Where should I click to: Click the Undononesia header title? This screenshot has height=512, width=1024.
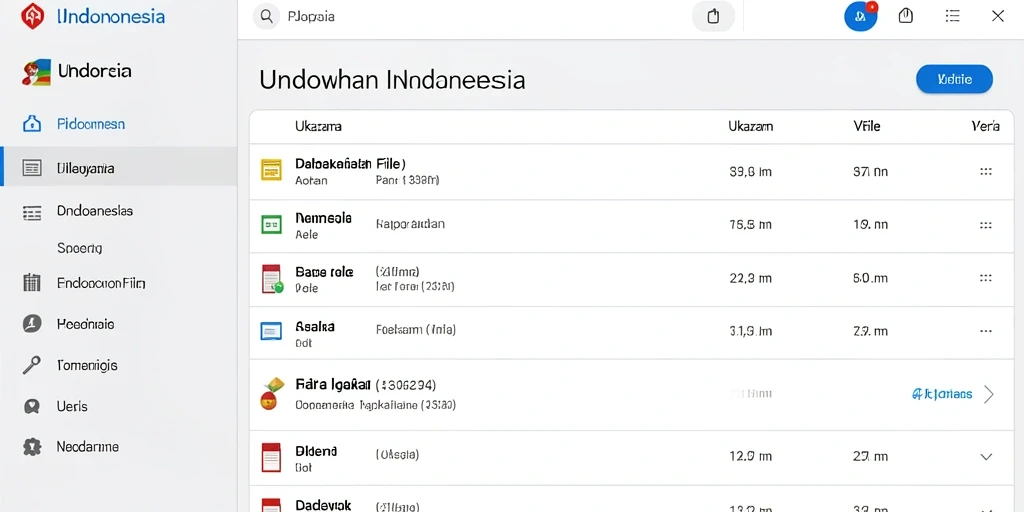point(111,16)
